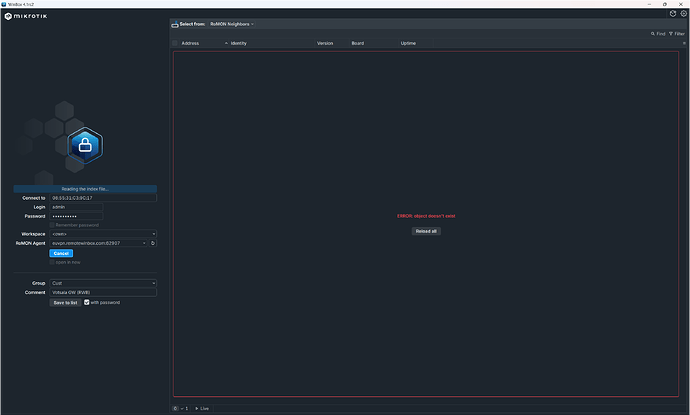This screenshot has height=415, width=690.
Task: Click the WinBox app icon in title bar
Action: click(x=4, y=4)
